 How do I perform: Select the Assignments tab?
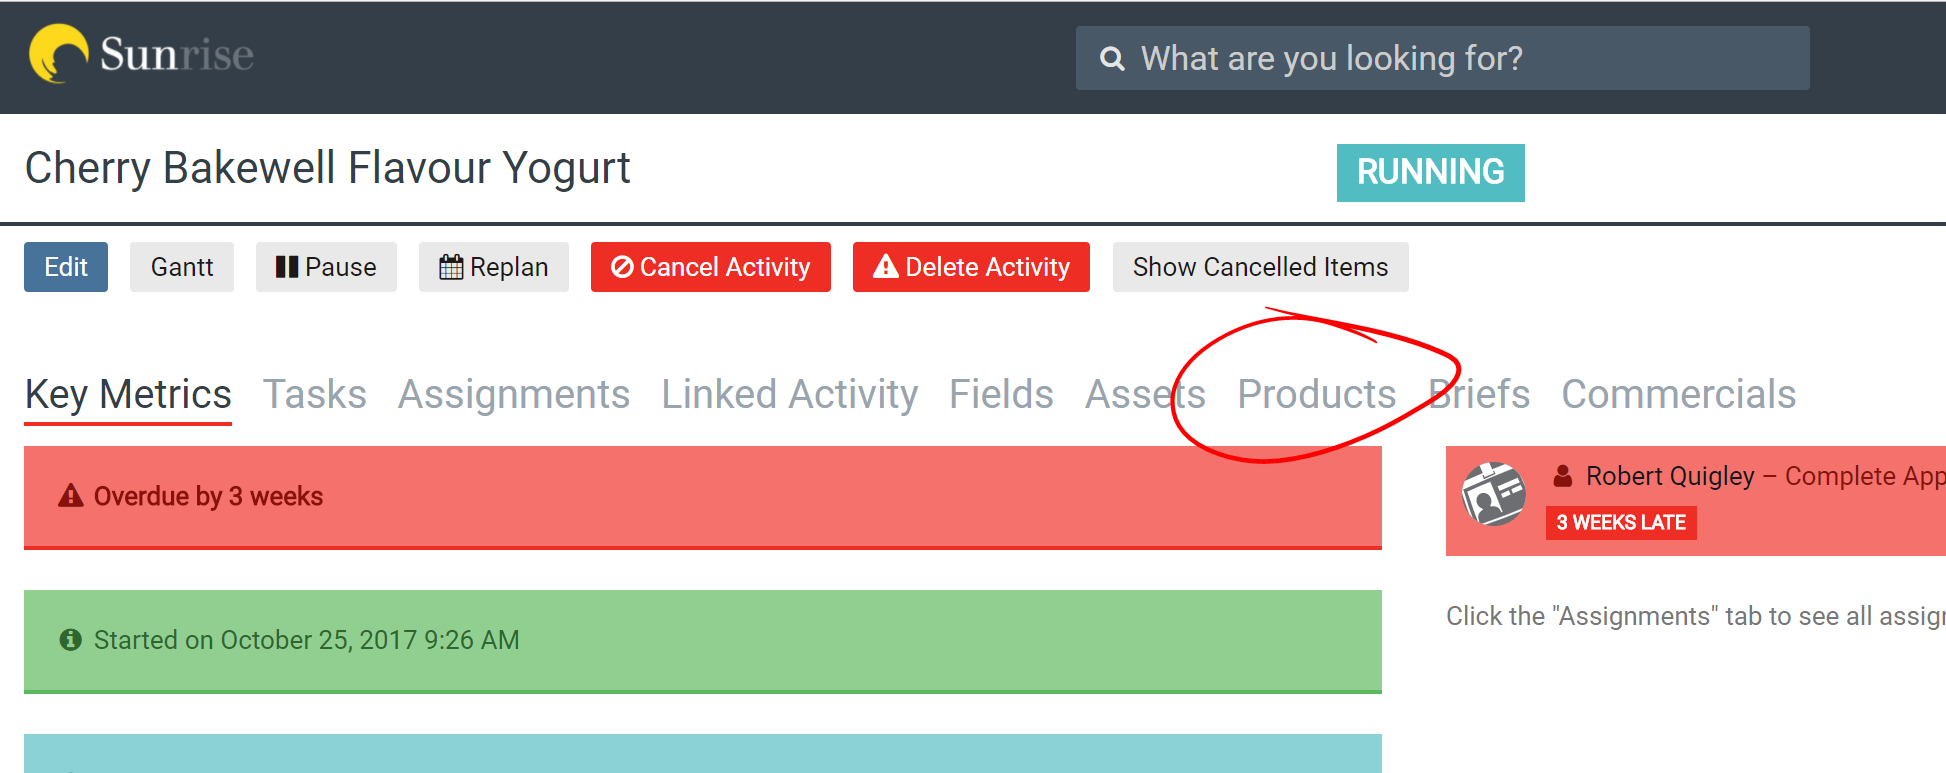coord(514,394)
